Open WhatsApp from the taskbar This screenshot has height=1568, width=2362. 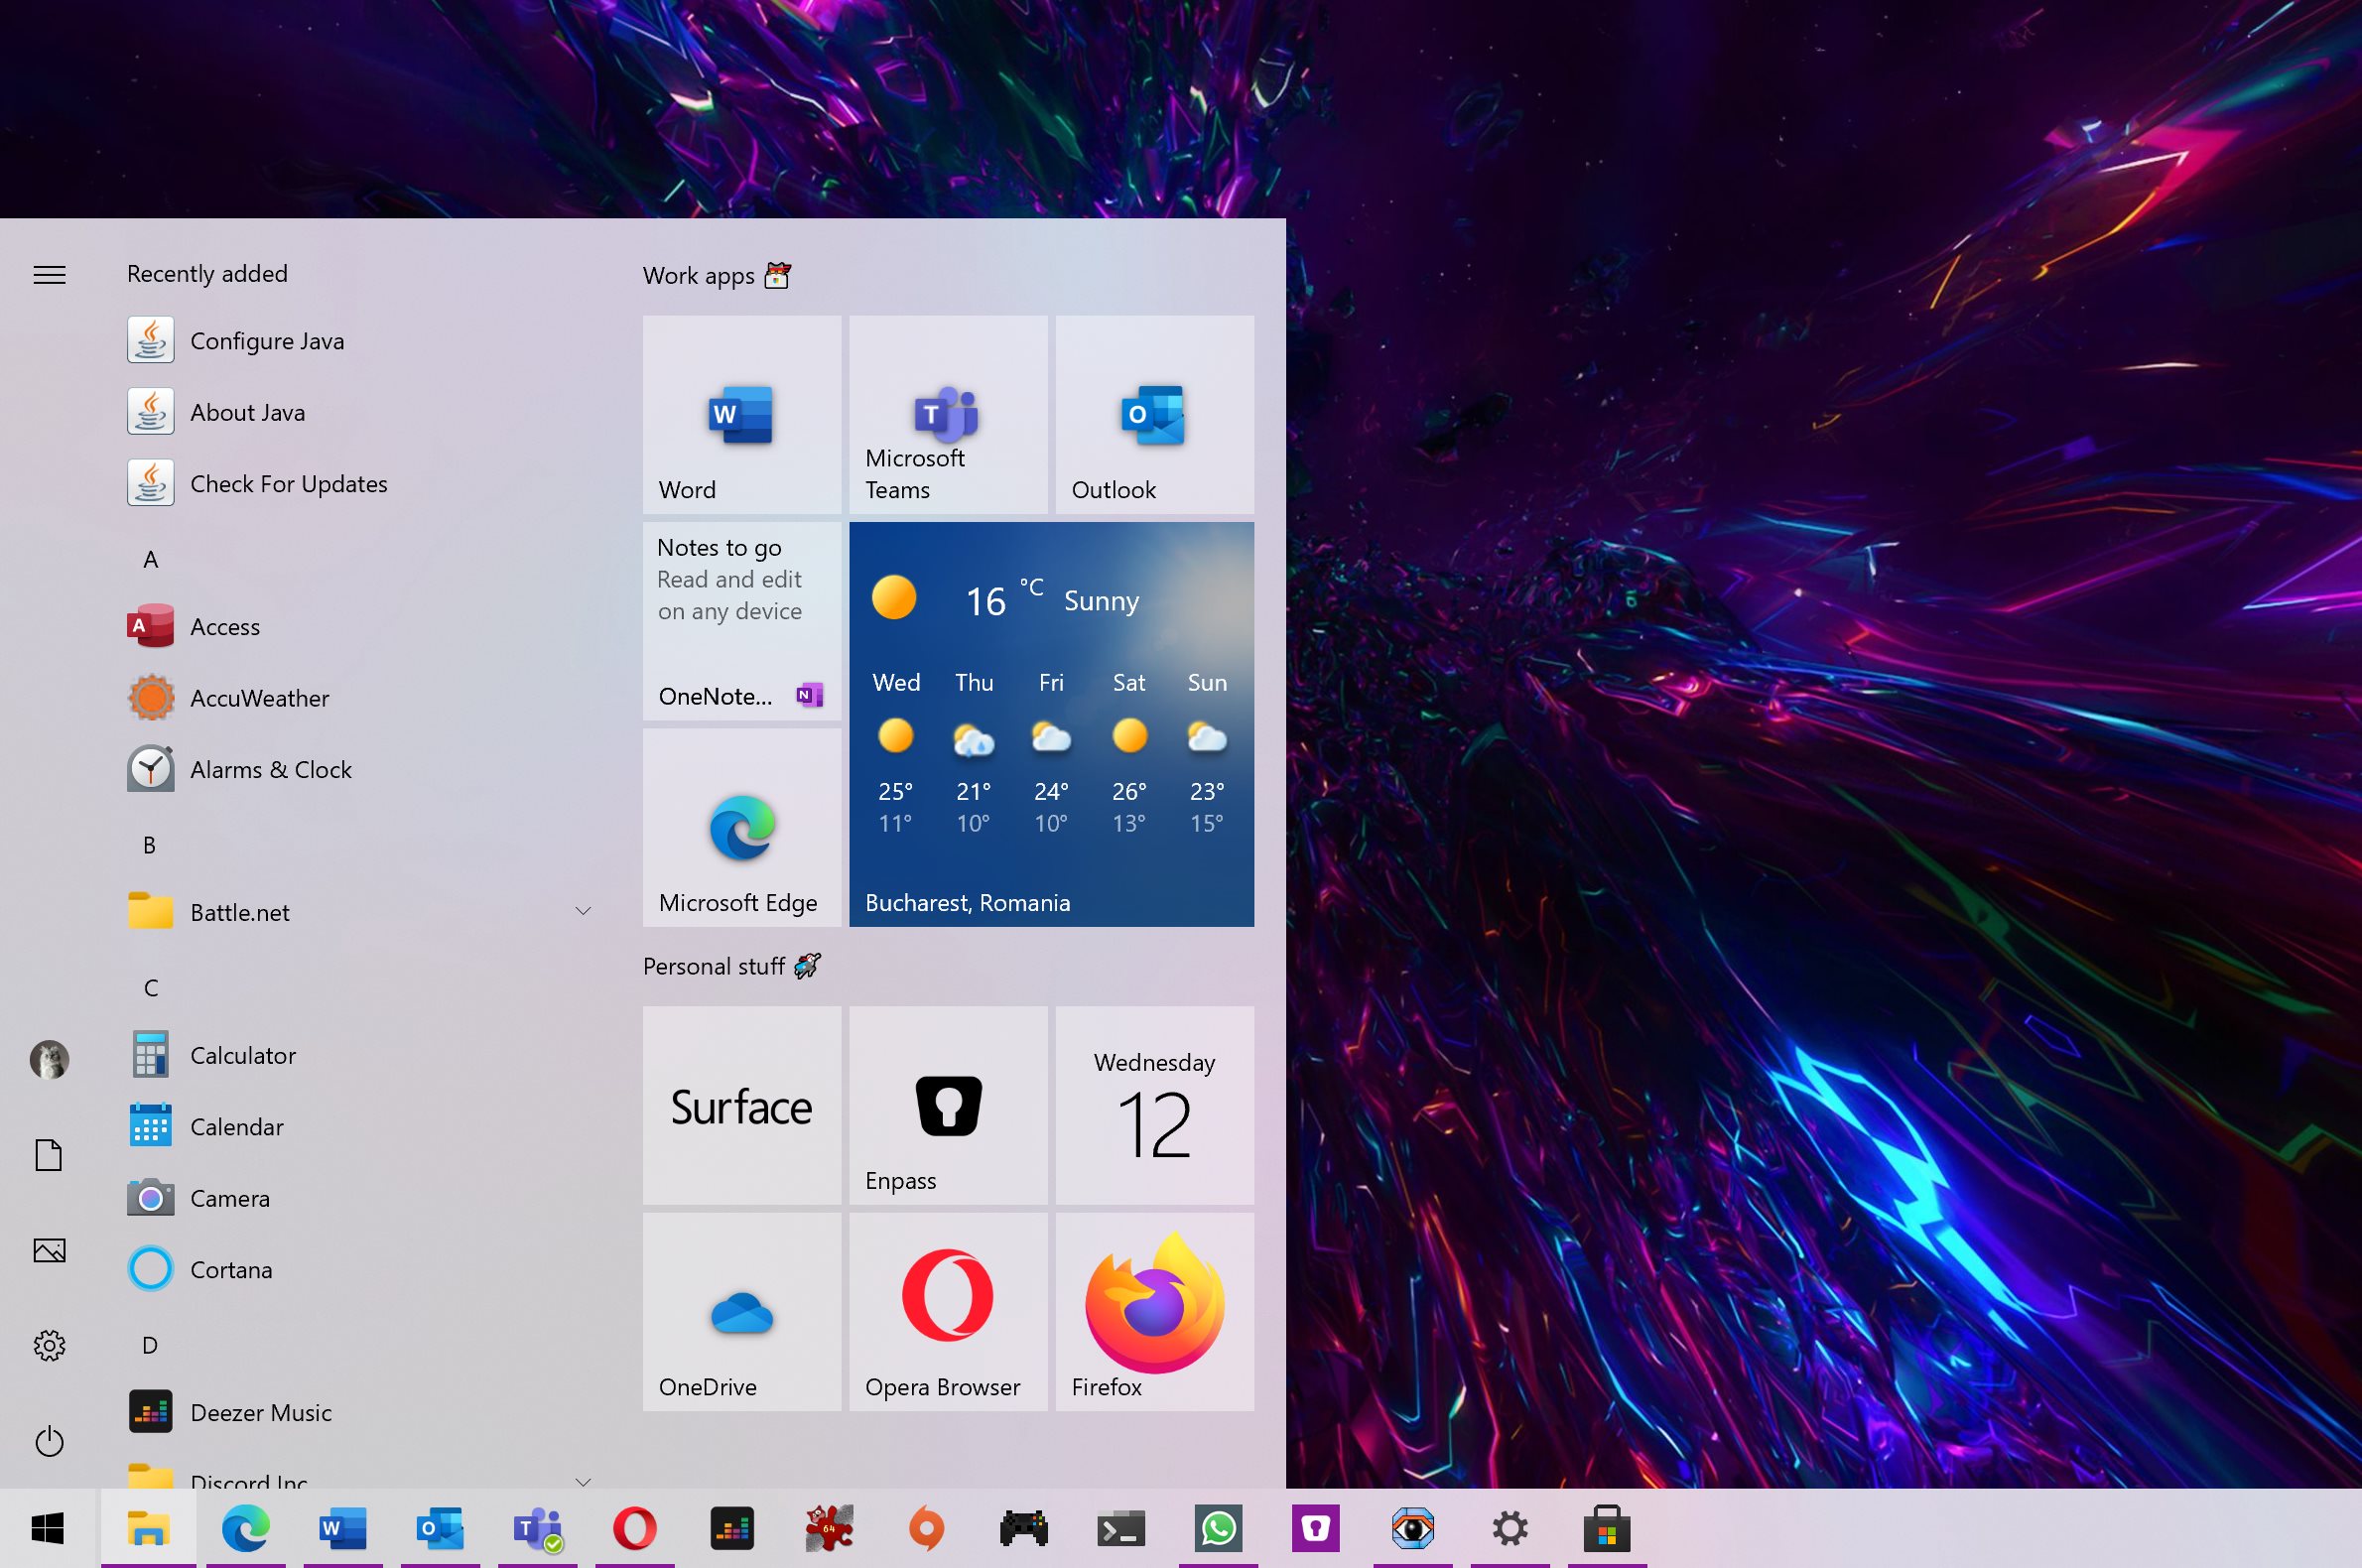(x=1218, y=1528)
